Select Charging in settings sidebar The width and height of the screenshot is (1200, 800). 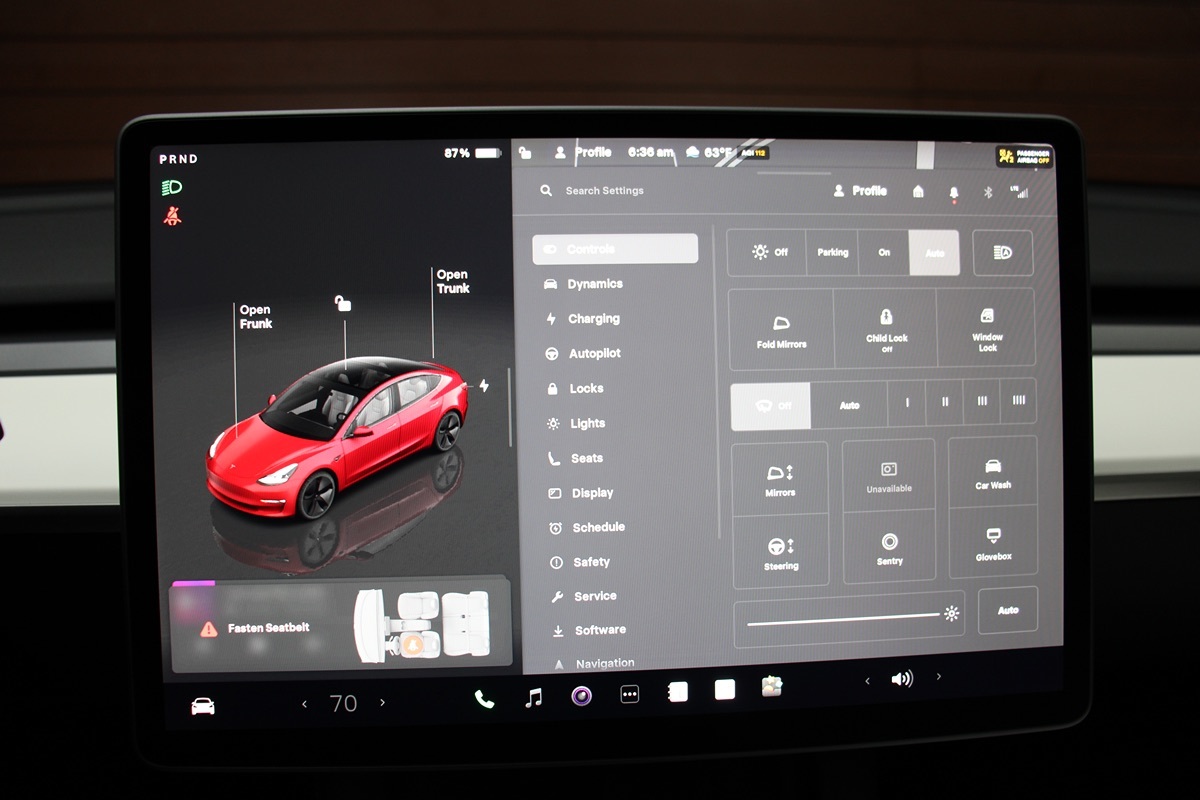593,319
